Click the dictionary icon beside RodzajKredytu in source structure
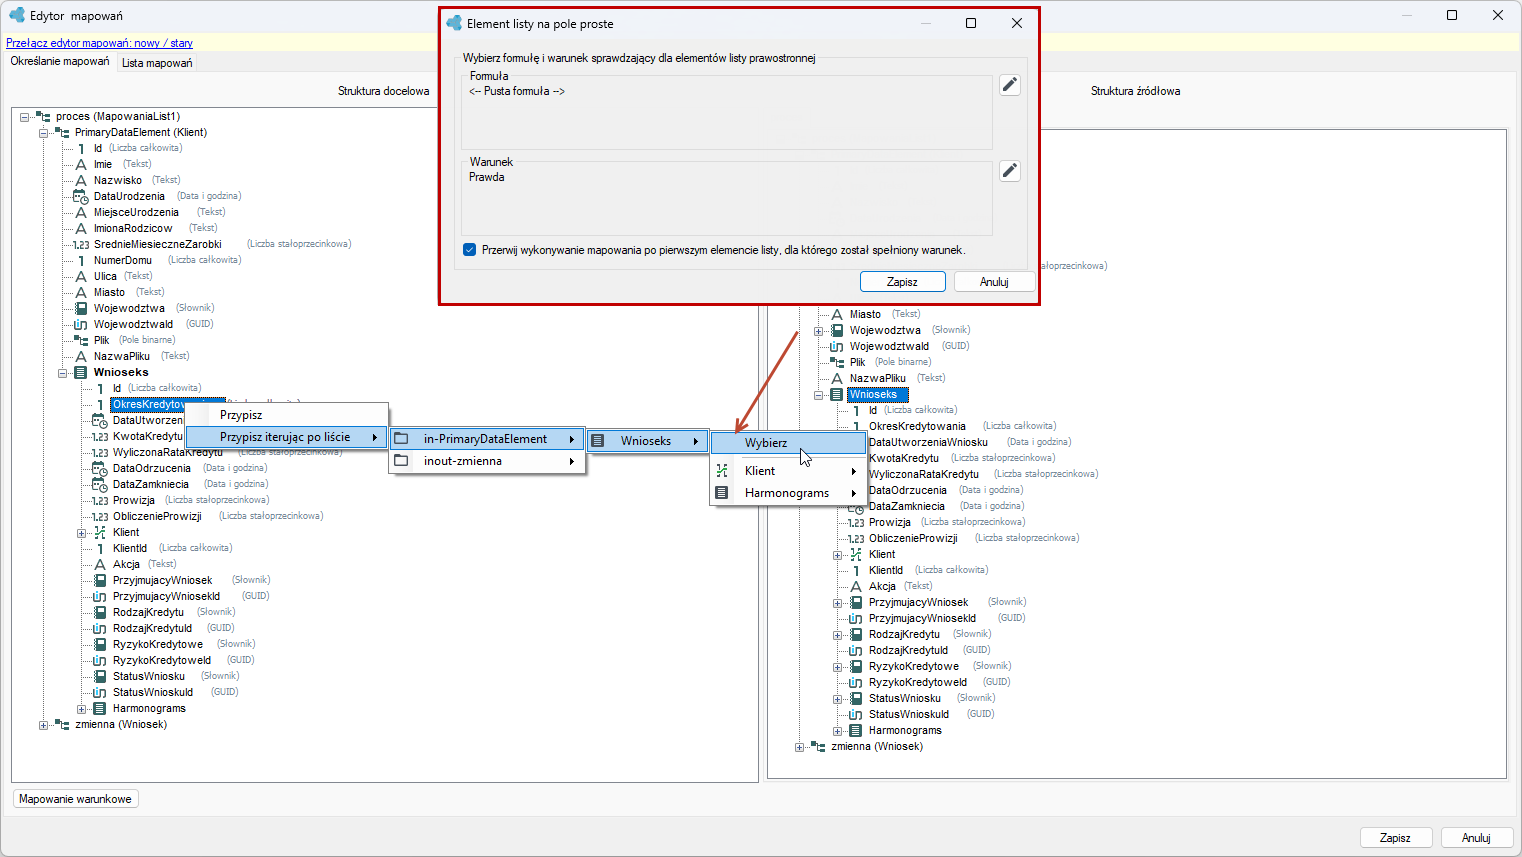Screen dimensions: 1522x857 click(856, 634)
